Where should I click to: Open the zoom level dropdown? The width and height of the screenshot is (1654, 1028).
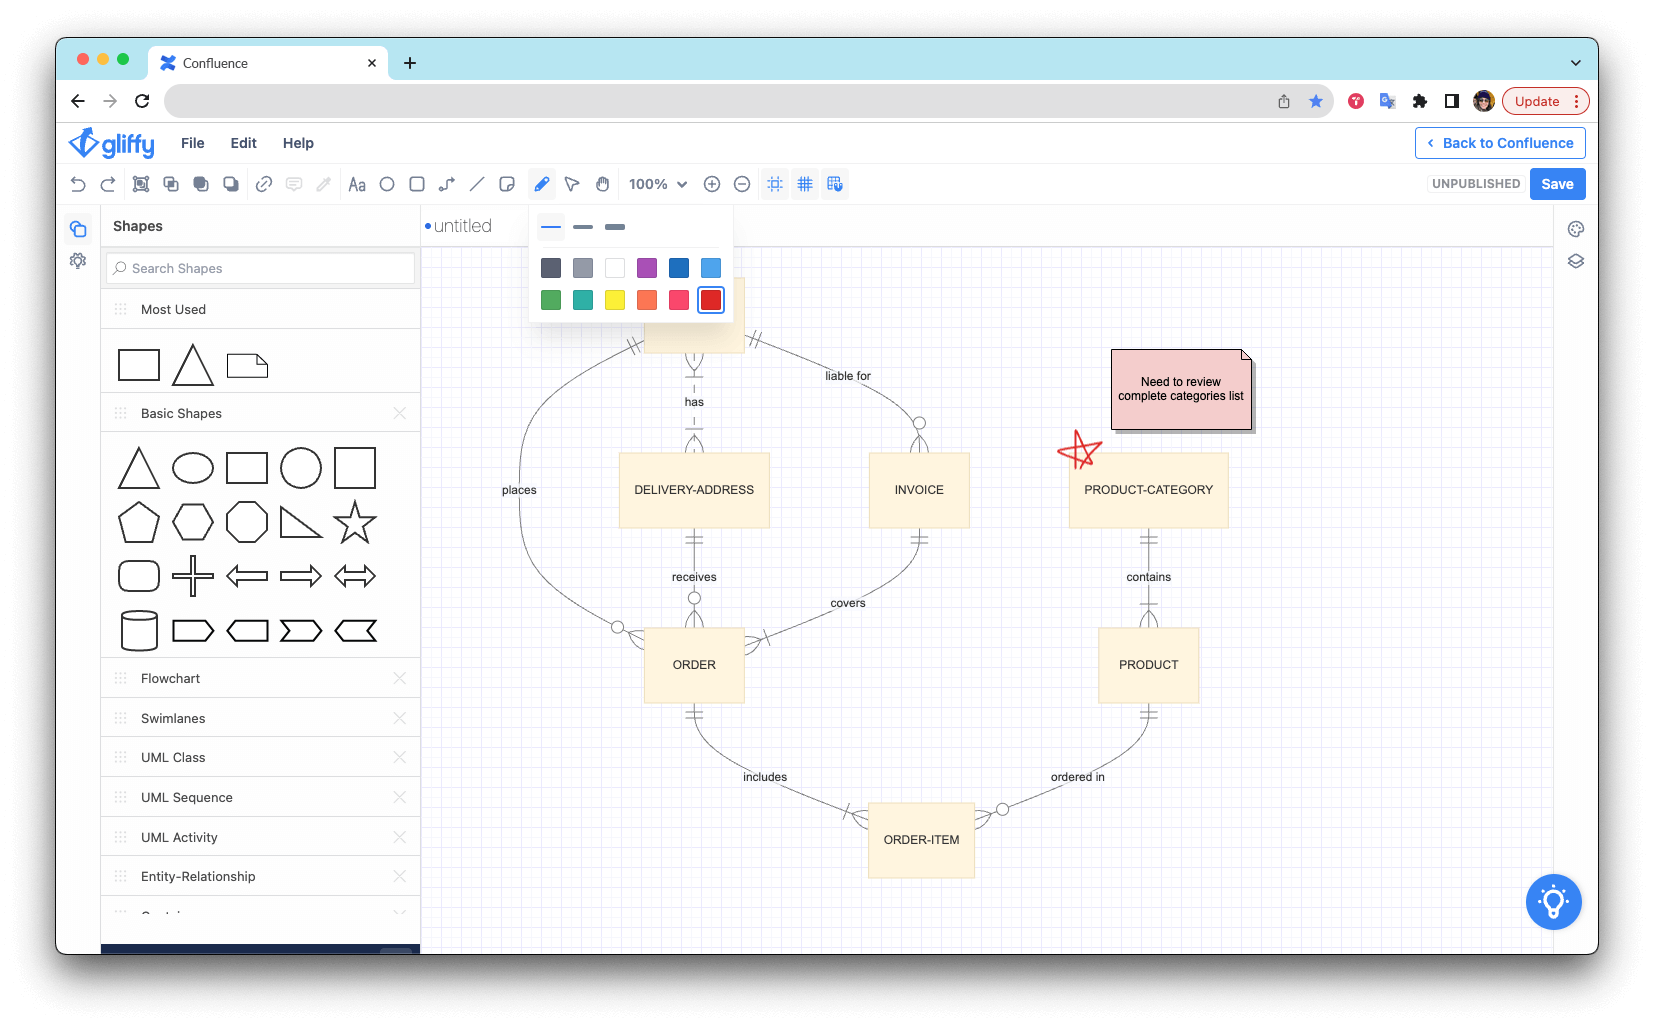click(x=657, y=184)
